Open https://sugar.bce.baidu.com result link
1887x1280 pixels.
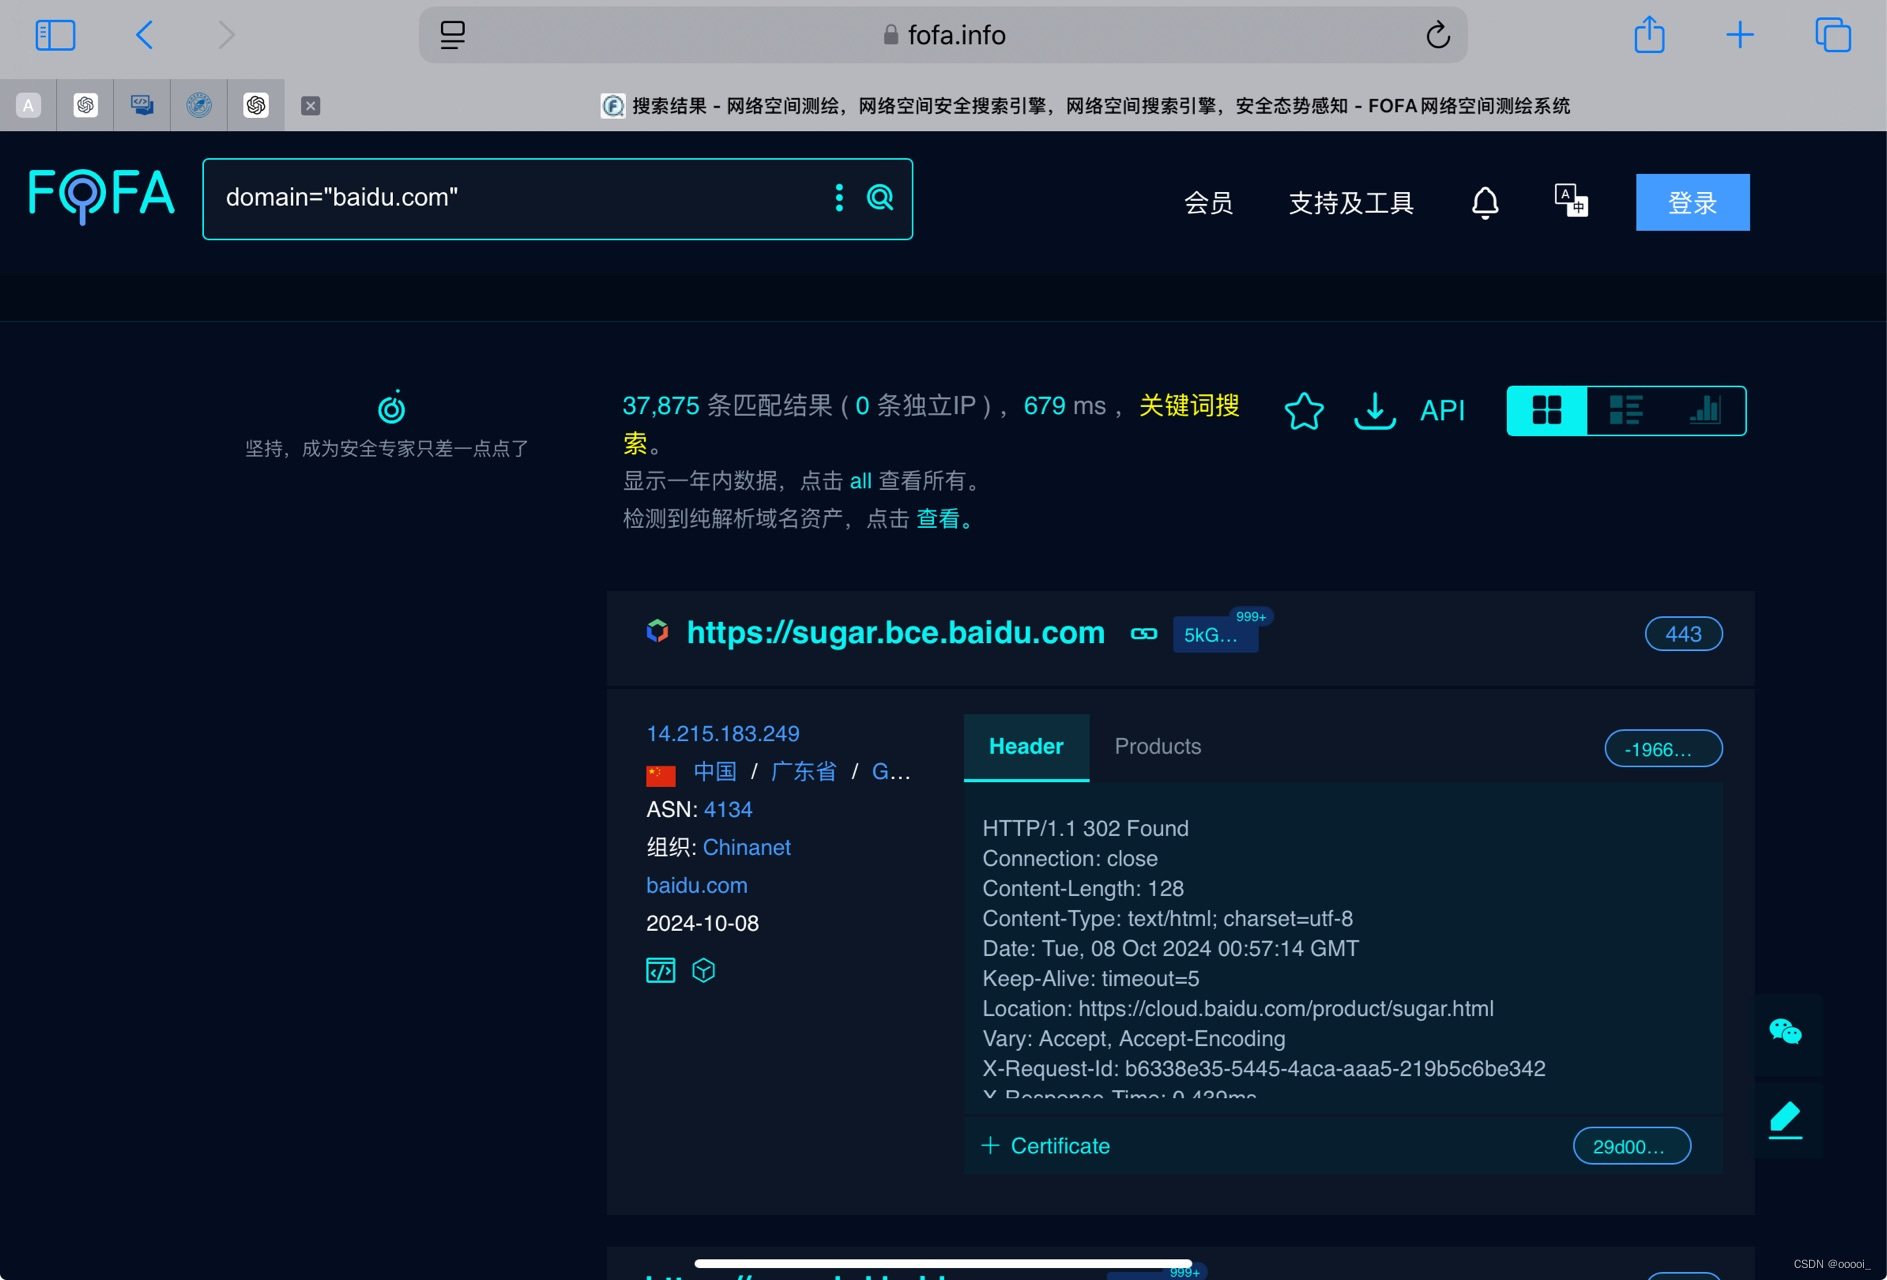coord(895,633)
